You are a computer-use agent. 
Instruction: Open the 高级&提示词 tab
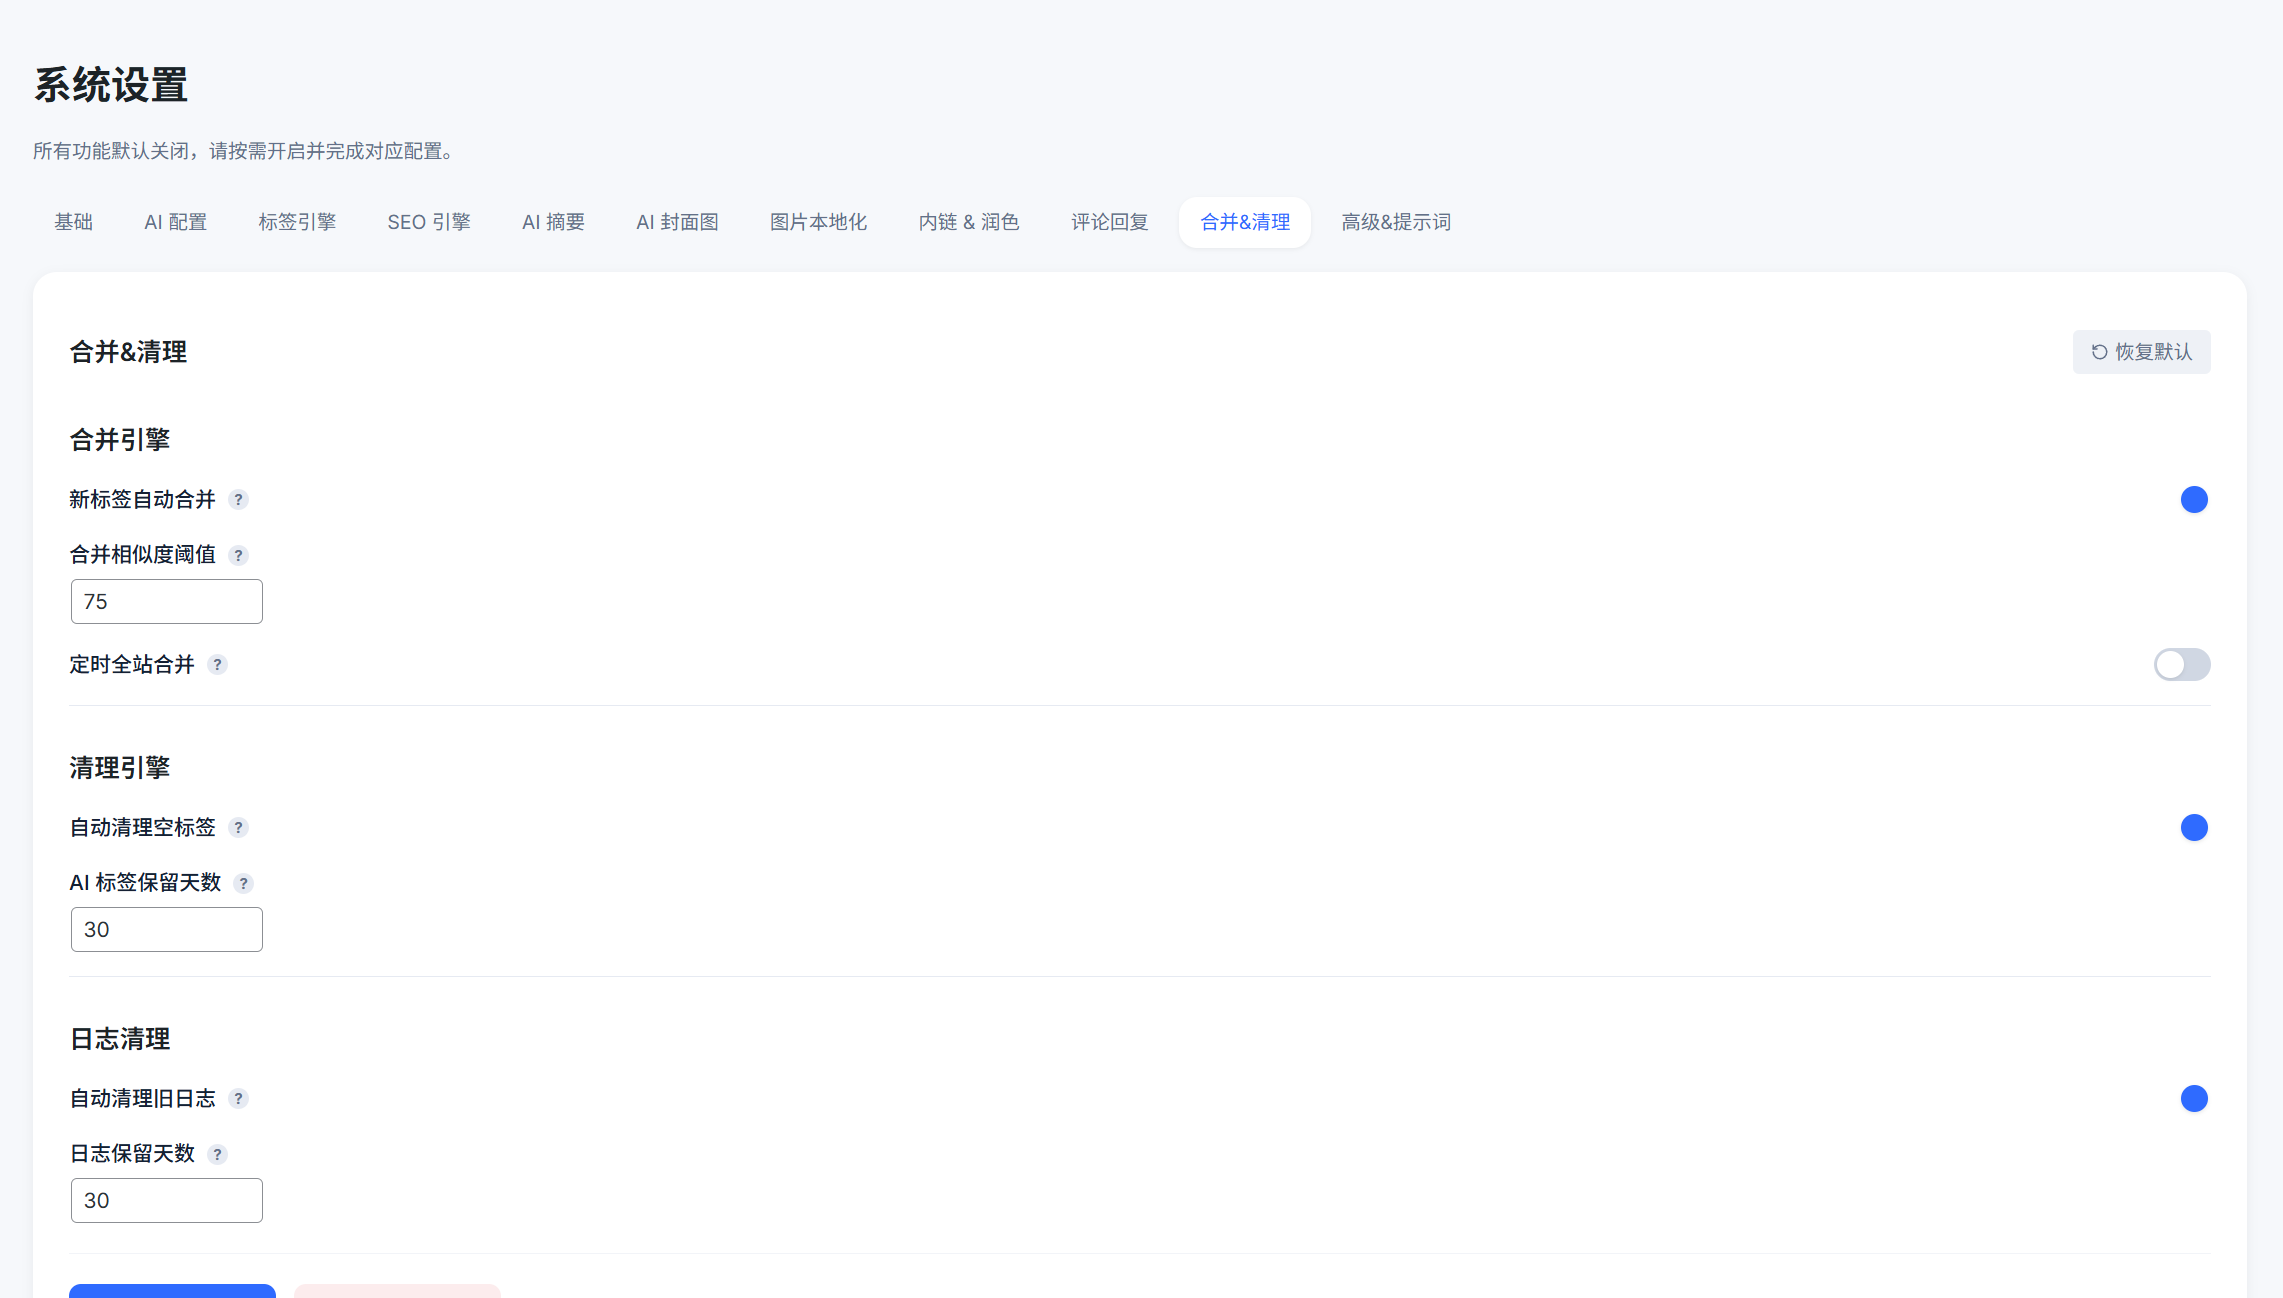click(1396, 222)
